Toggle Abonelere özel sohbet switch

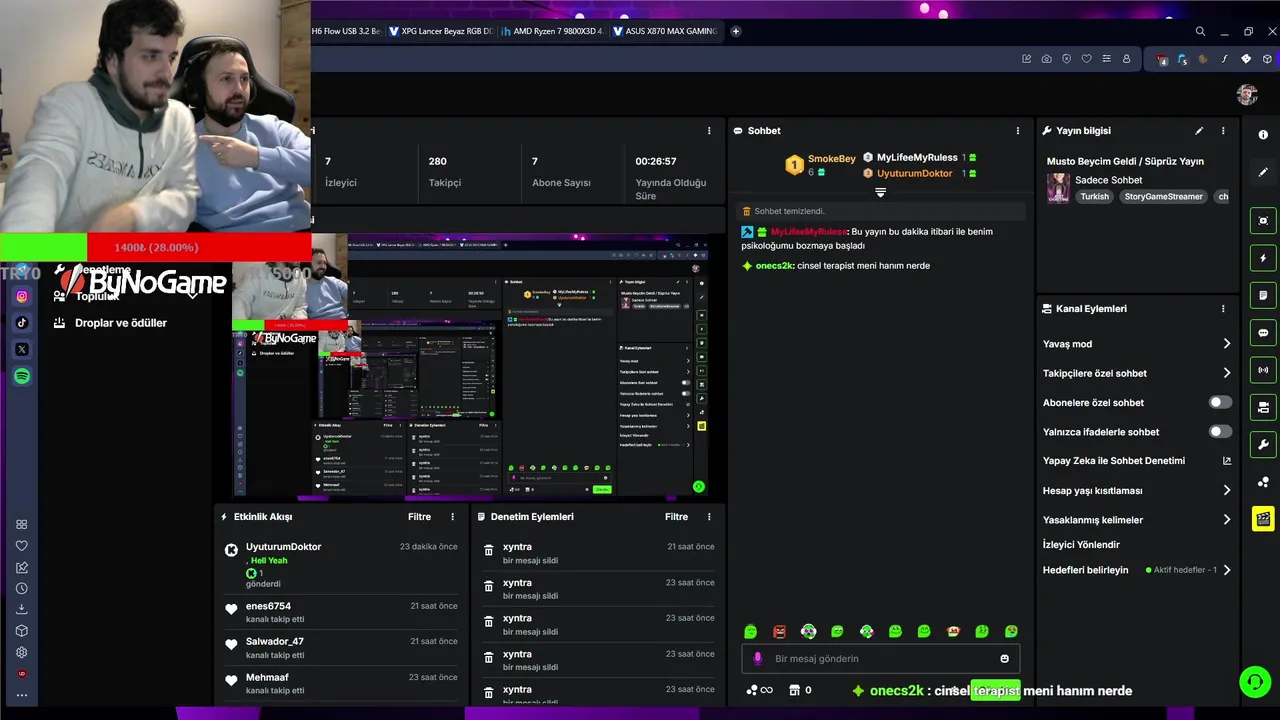(x=1220, y=402)
